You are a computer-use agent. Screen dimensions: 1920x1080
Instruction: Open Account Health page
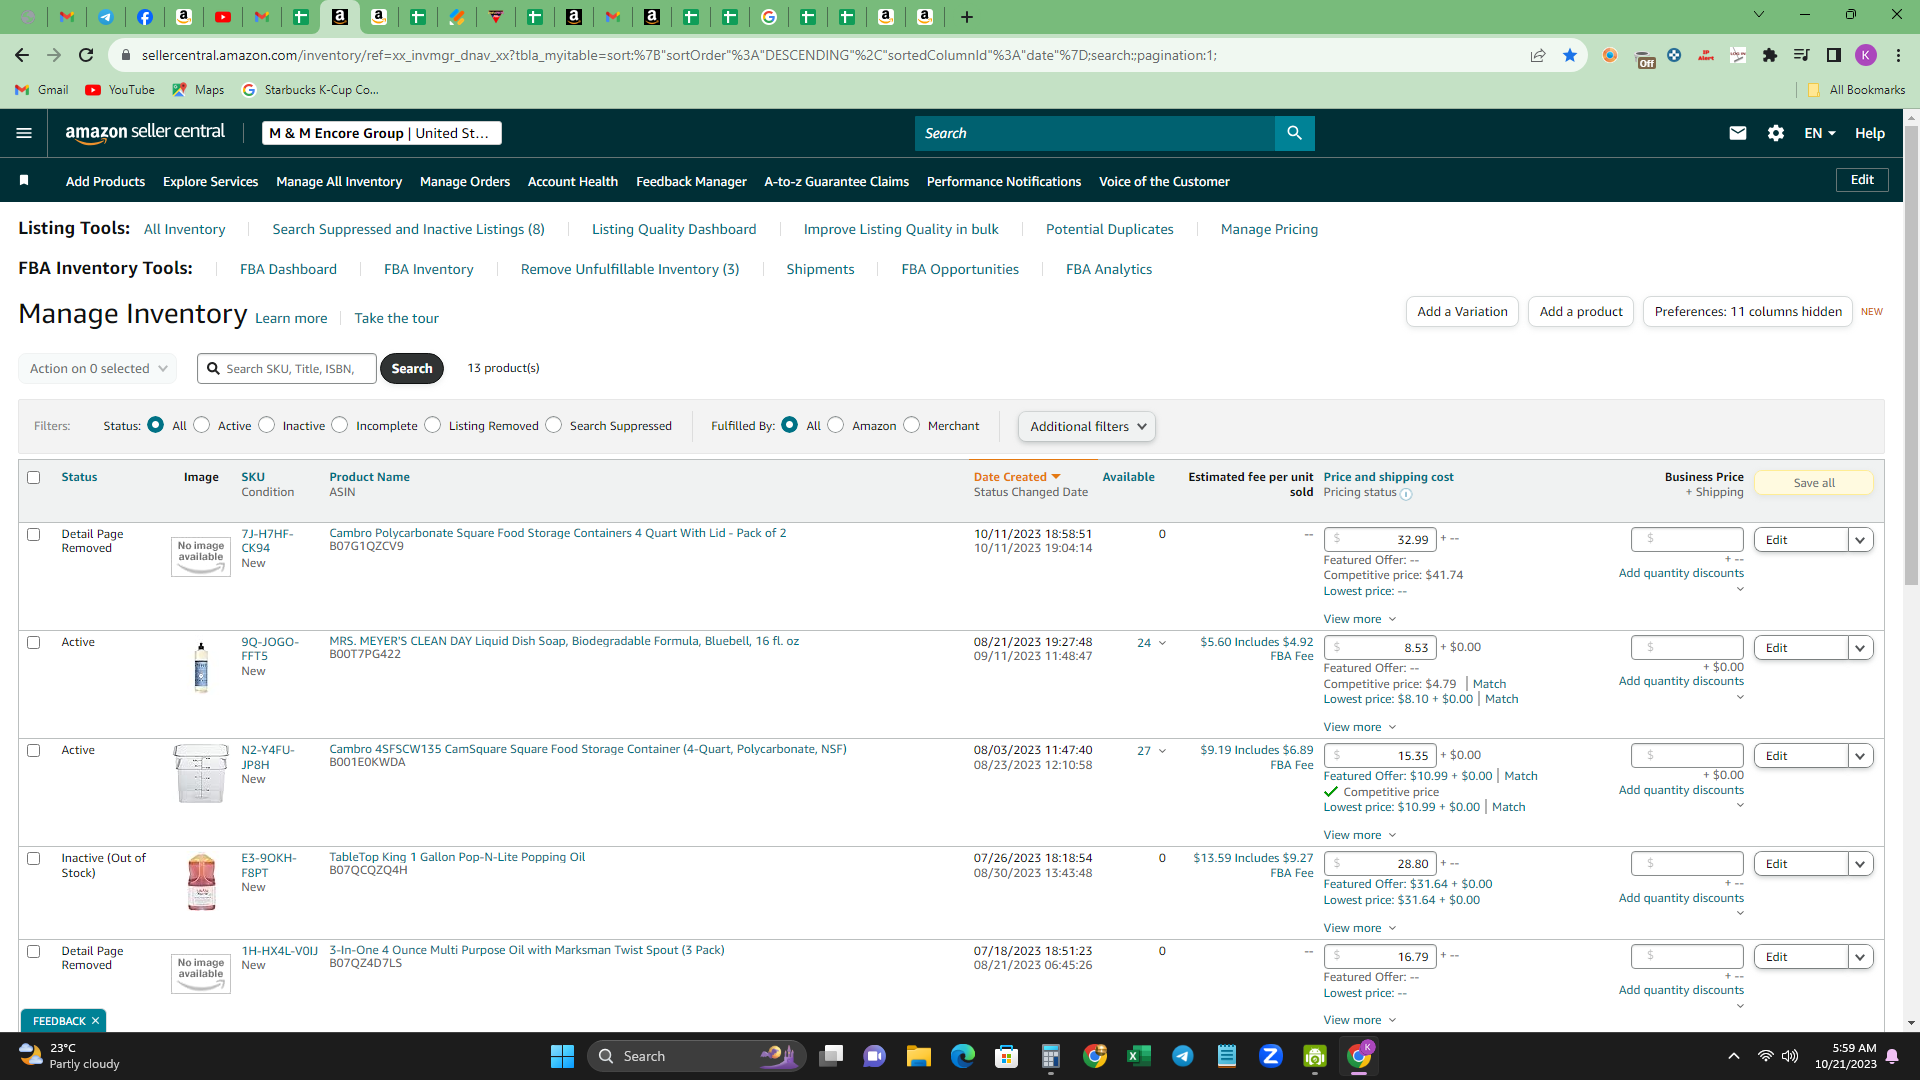pos(573,181)
